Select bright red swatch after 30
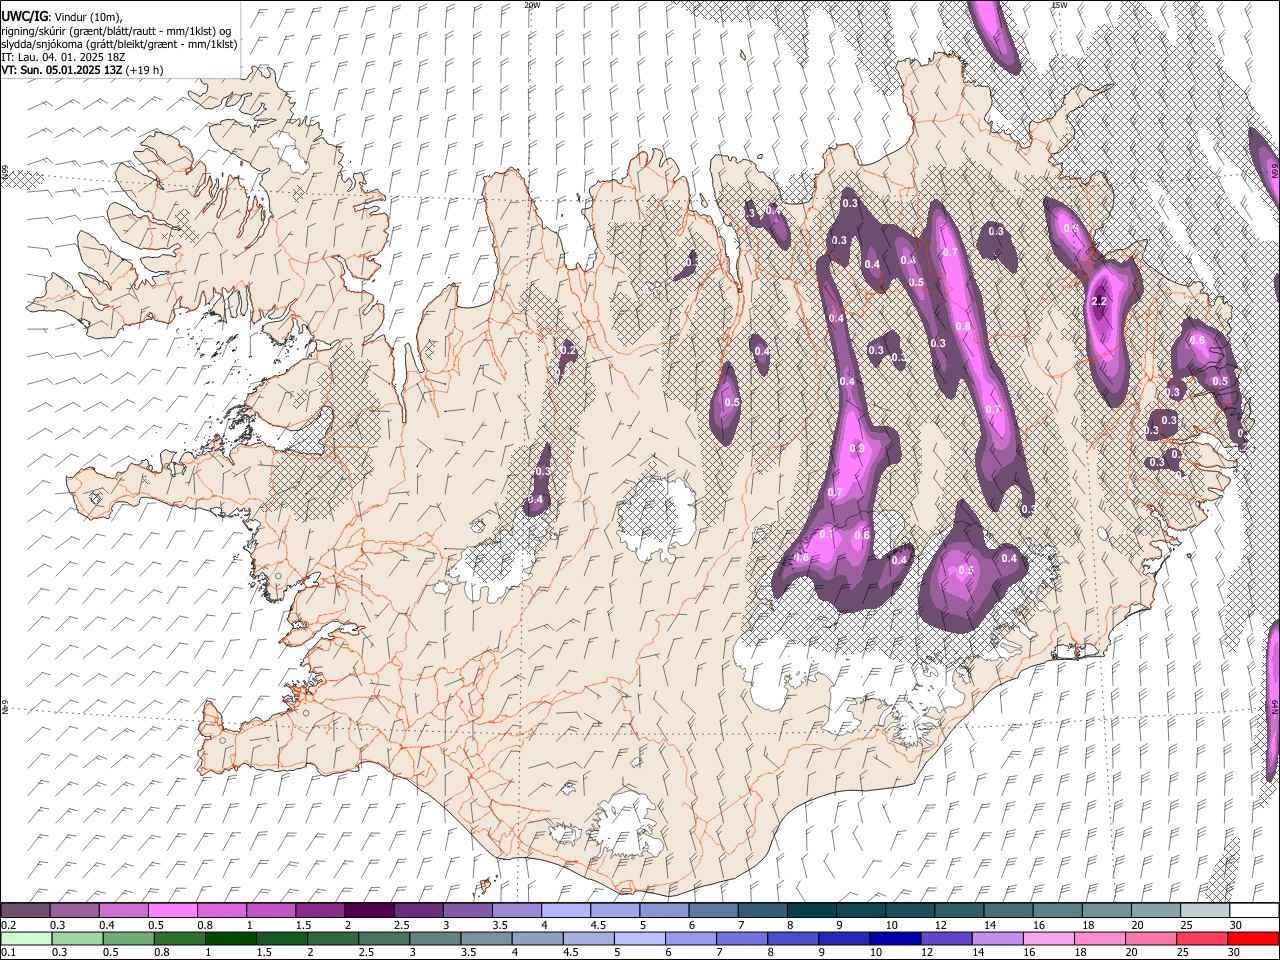The height and width of the screenshot is (960, 1280). coord(1255,939)
